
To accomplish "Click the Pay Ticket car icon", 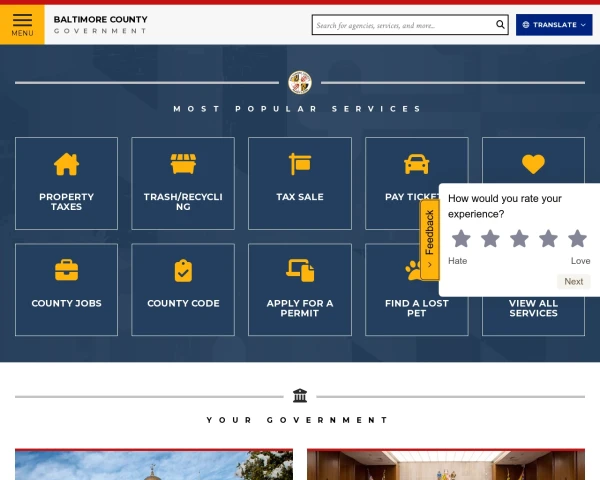I will click(416, 164).
